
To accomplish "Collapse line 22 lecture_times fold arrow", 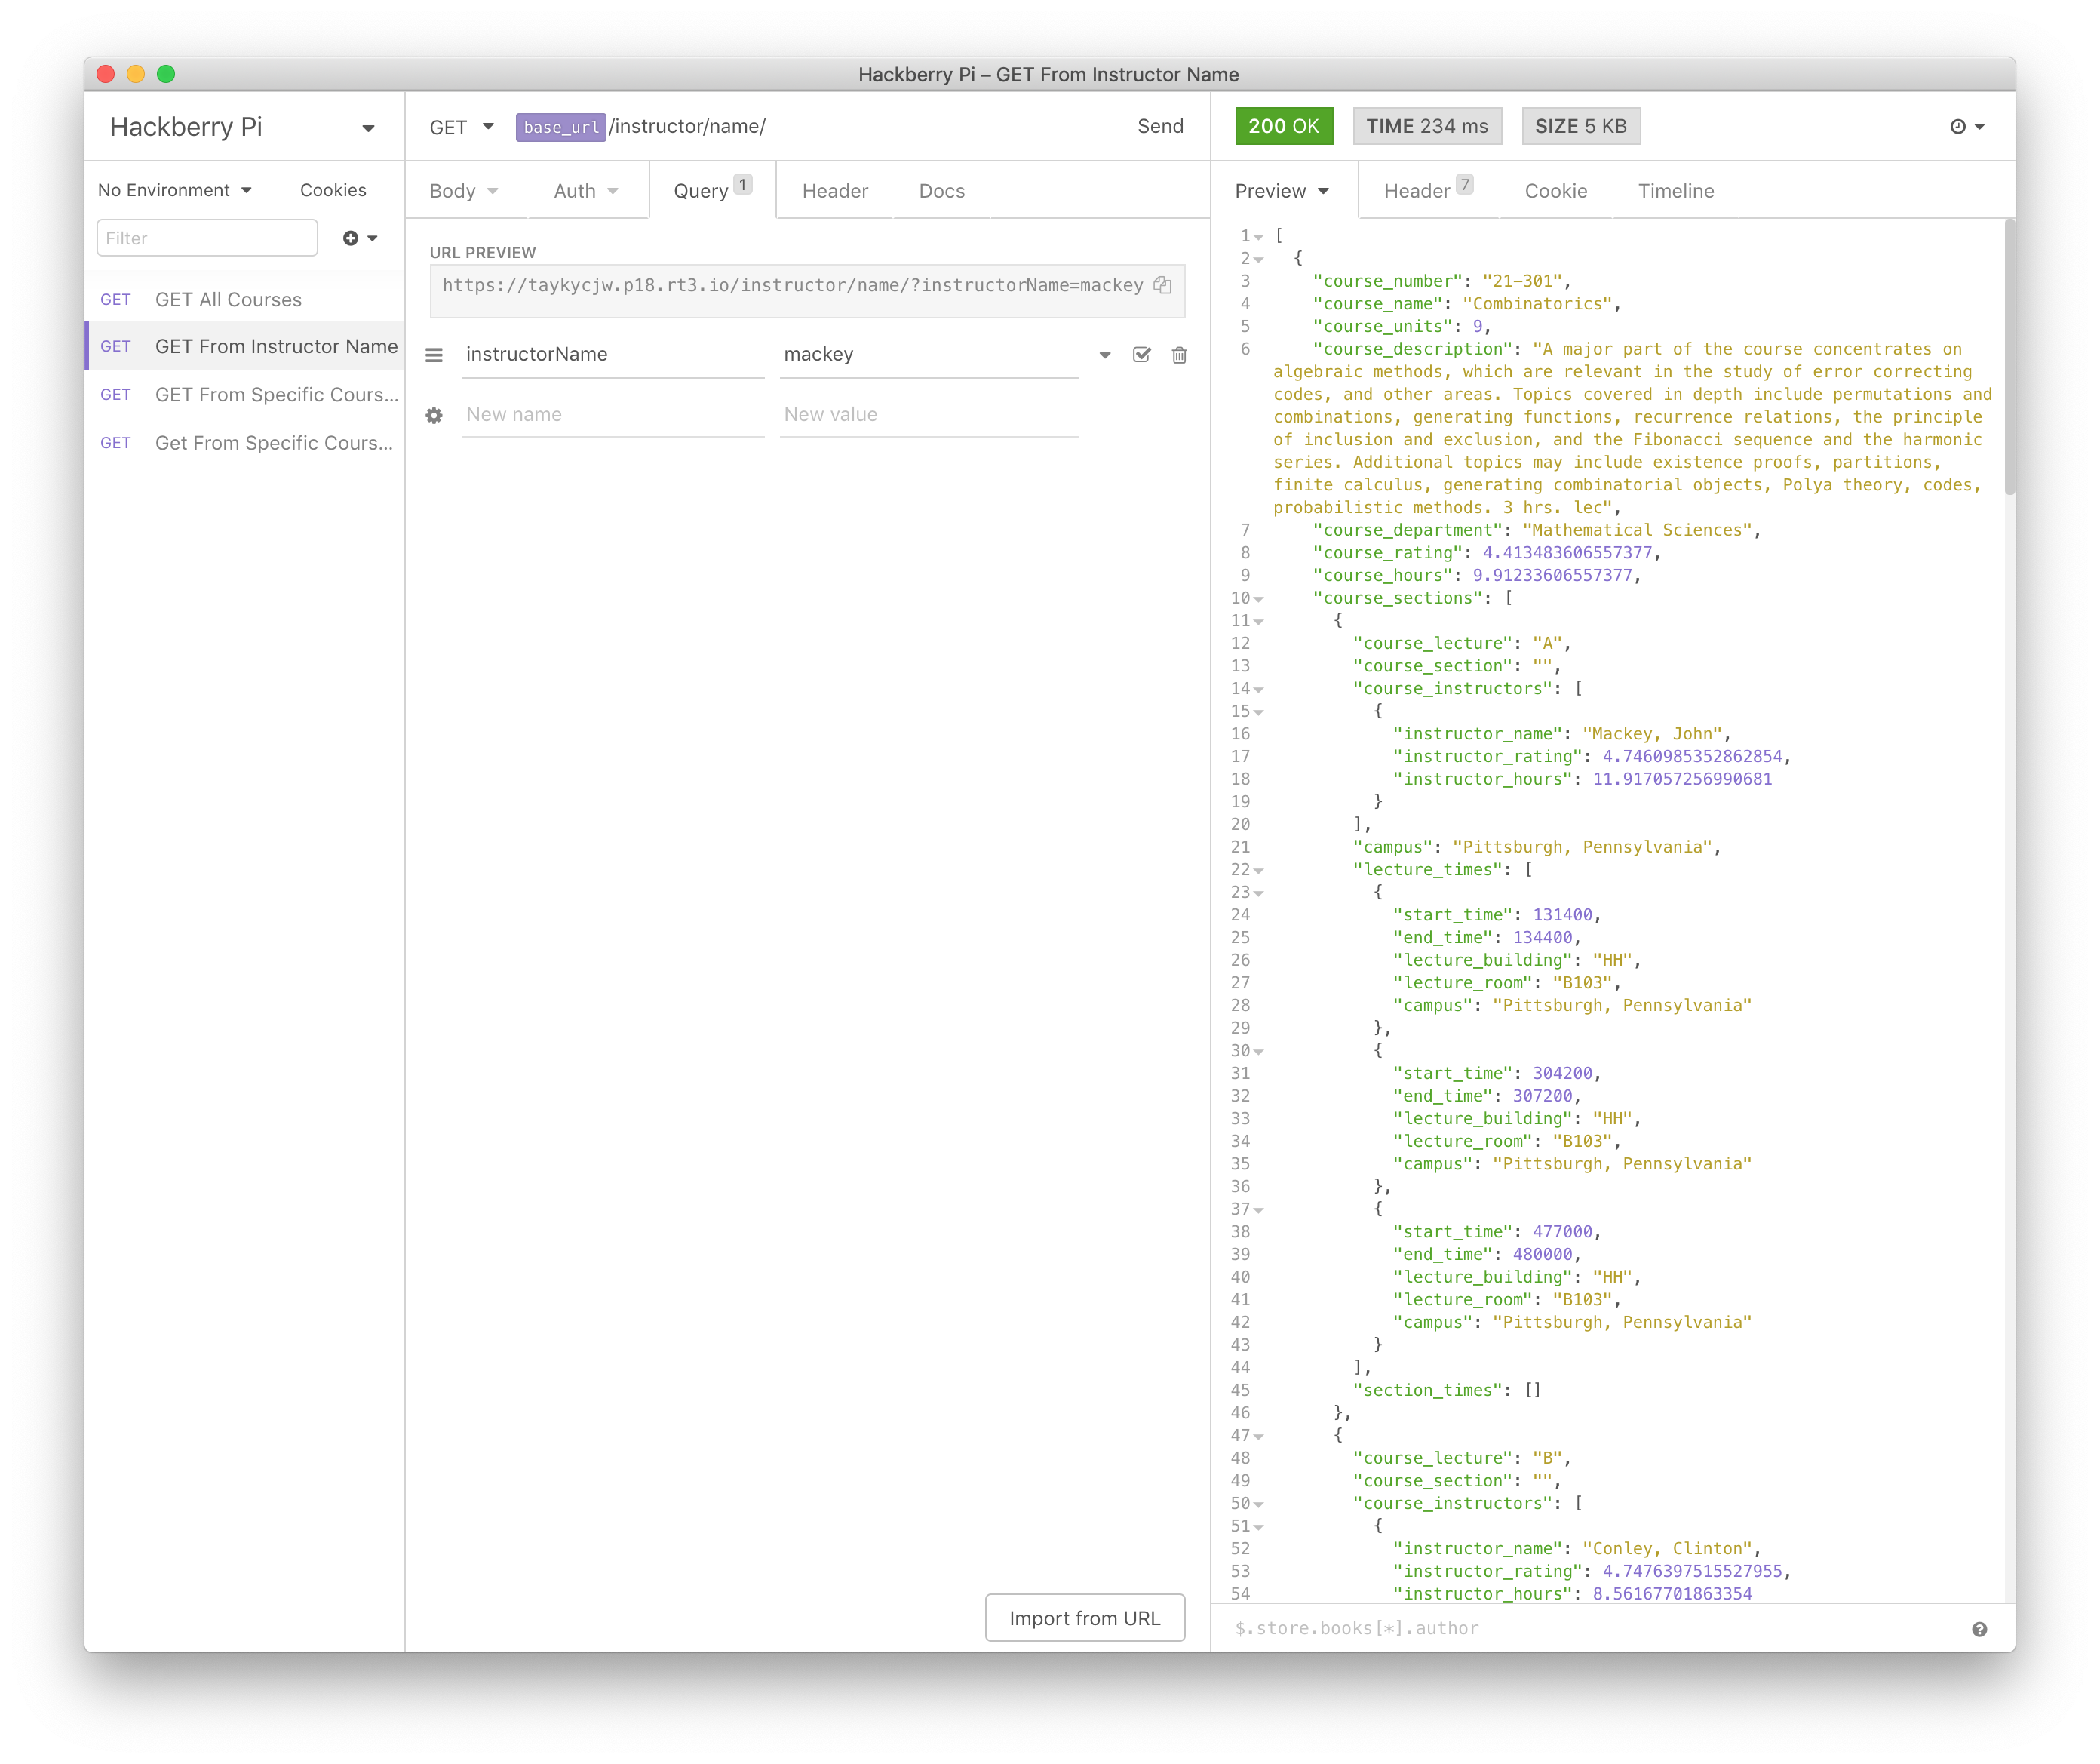I will click(x=1259, y=871).
